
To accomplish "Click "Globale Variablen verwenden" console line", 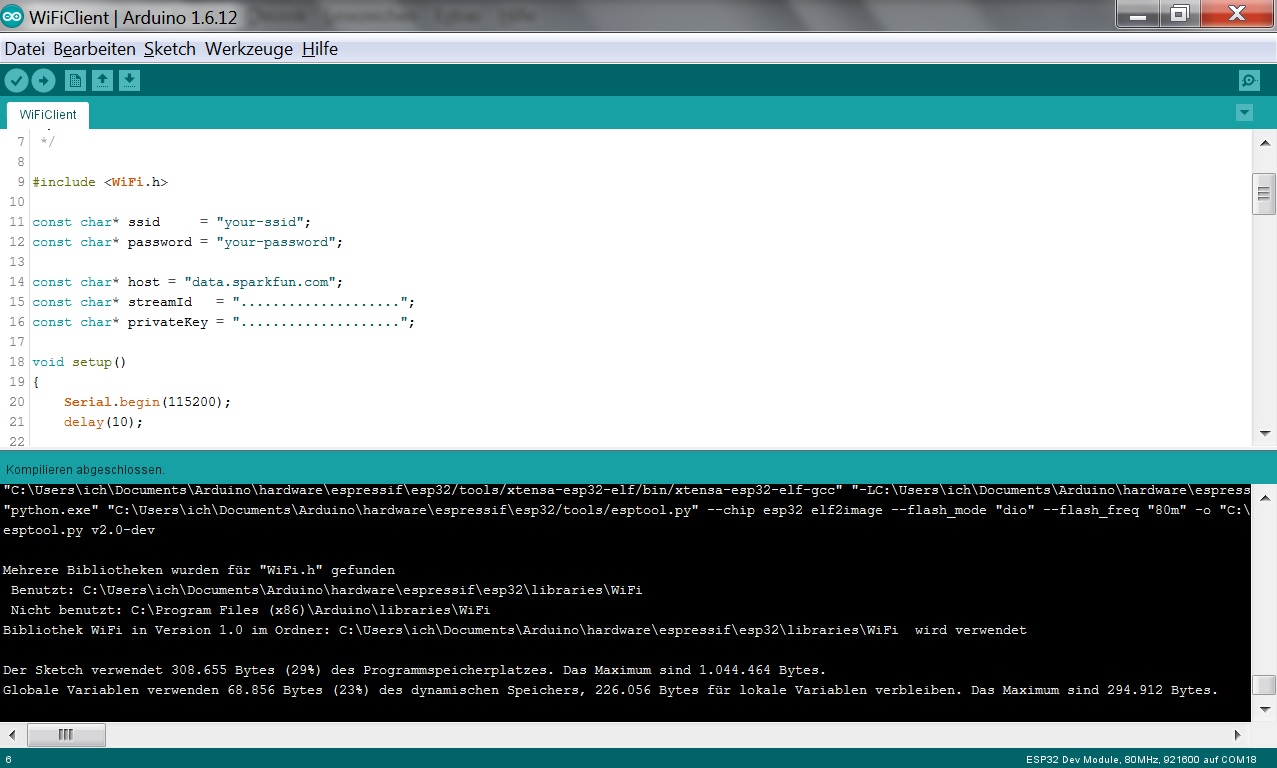I will click(x=611, y=690).
